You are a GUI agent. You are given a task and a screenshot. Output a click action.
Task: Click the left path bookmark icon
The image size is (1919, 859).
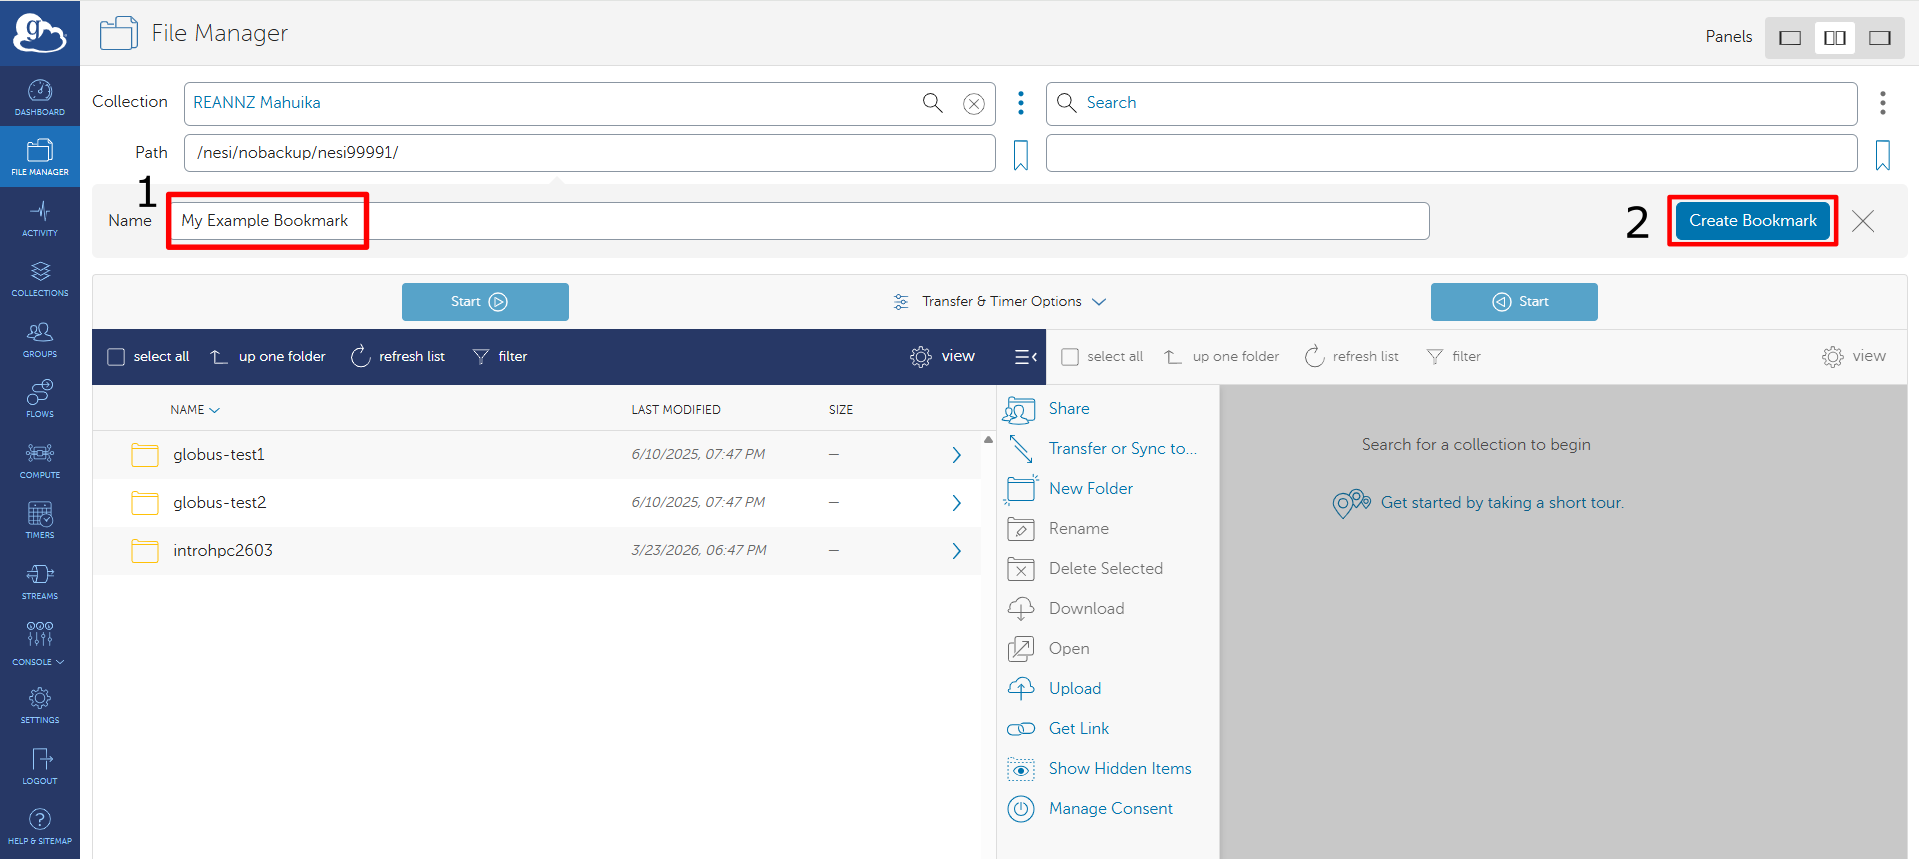pos(1020,155)
